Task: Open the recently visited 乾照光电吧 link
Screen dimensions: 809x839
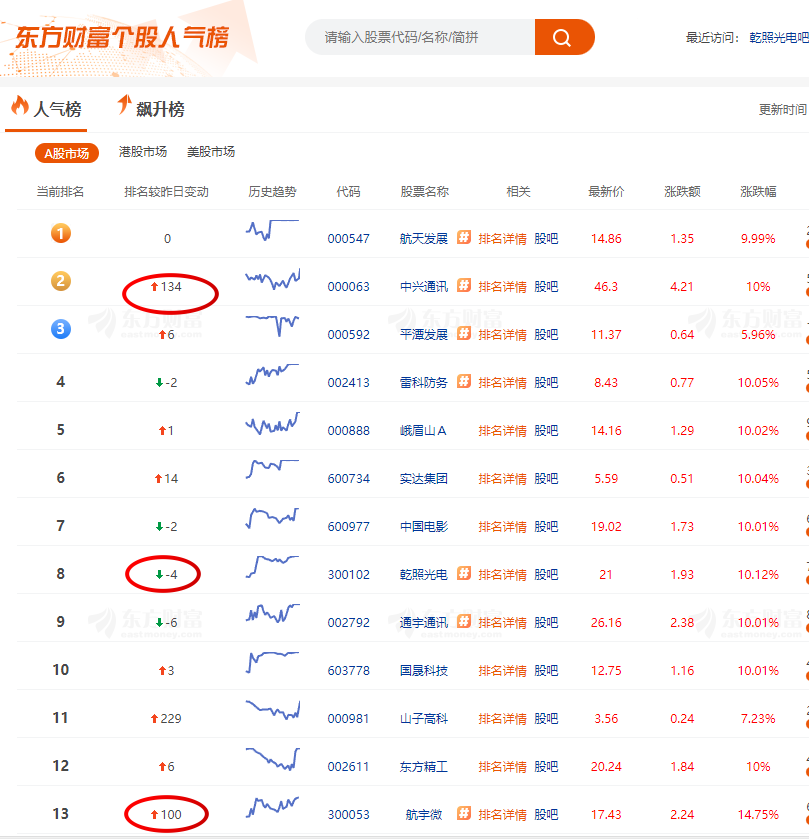Action: click(779, 37)
